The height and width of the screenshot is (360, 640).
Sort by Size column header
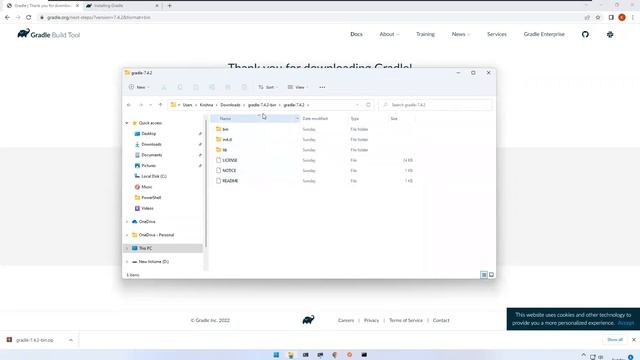[394, 118]
